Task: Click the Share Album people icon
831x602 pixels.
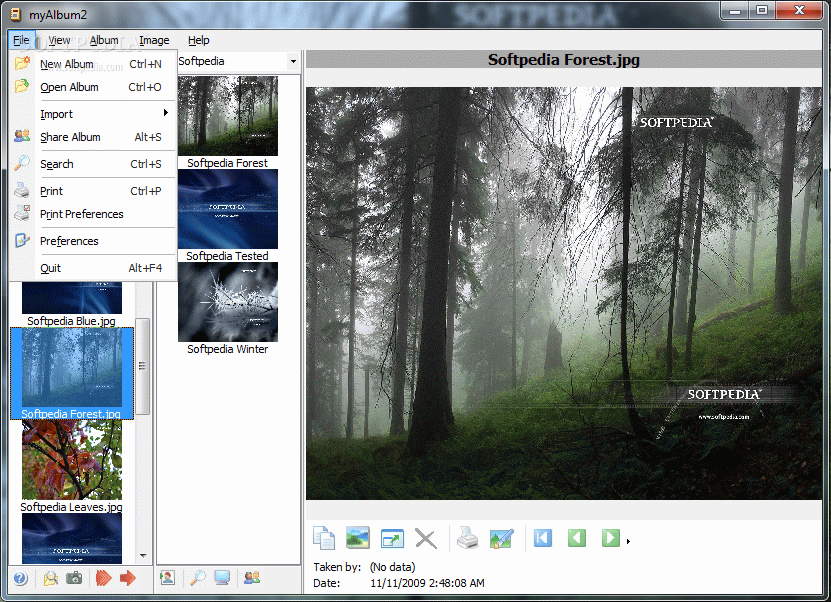Action: (22, 136)
